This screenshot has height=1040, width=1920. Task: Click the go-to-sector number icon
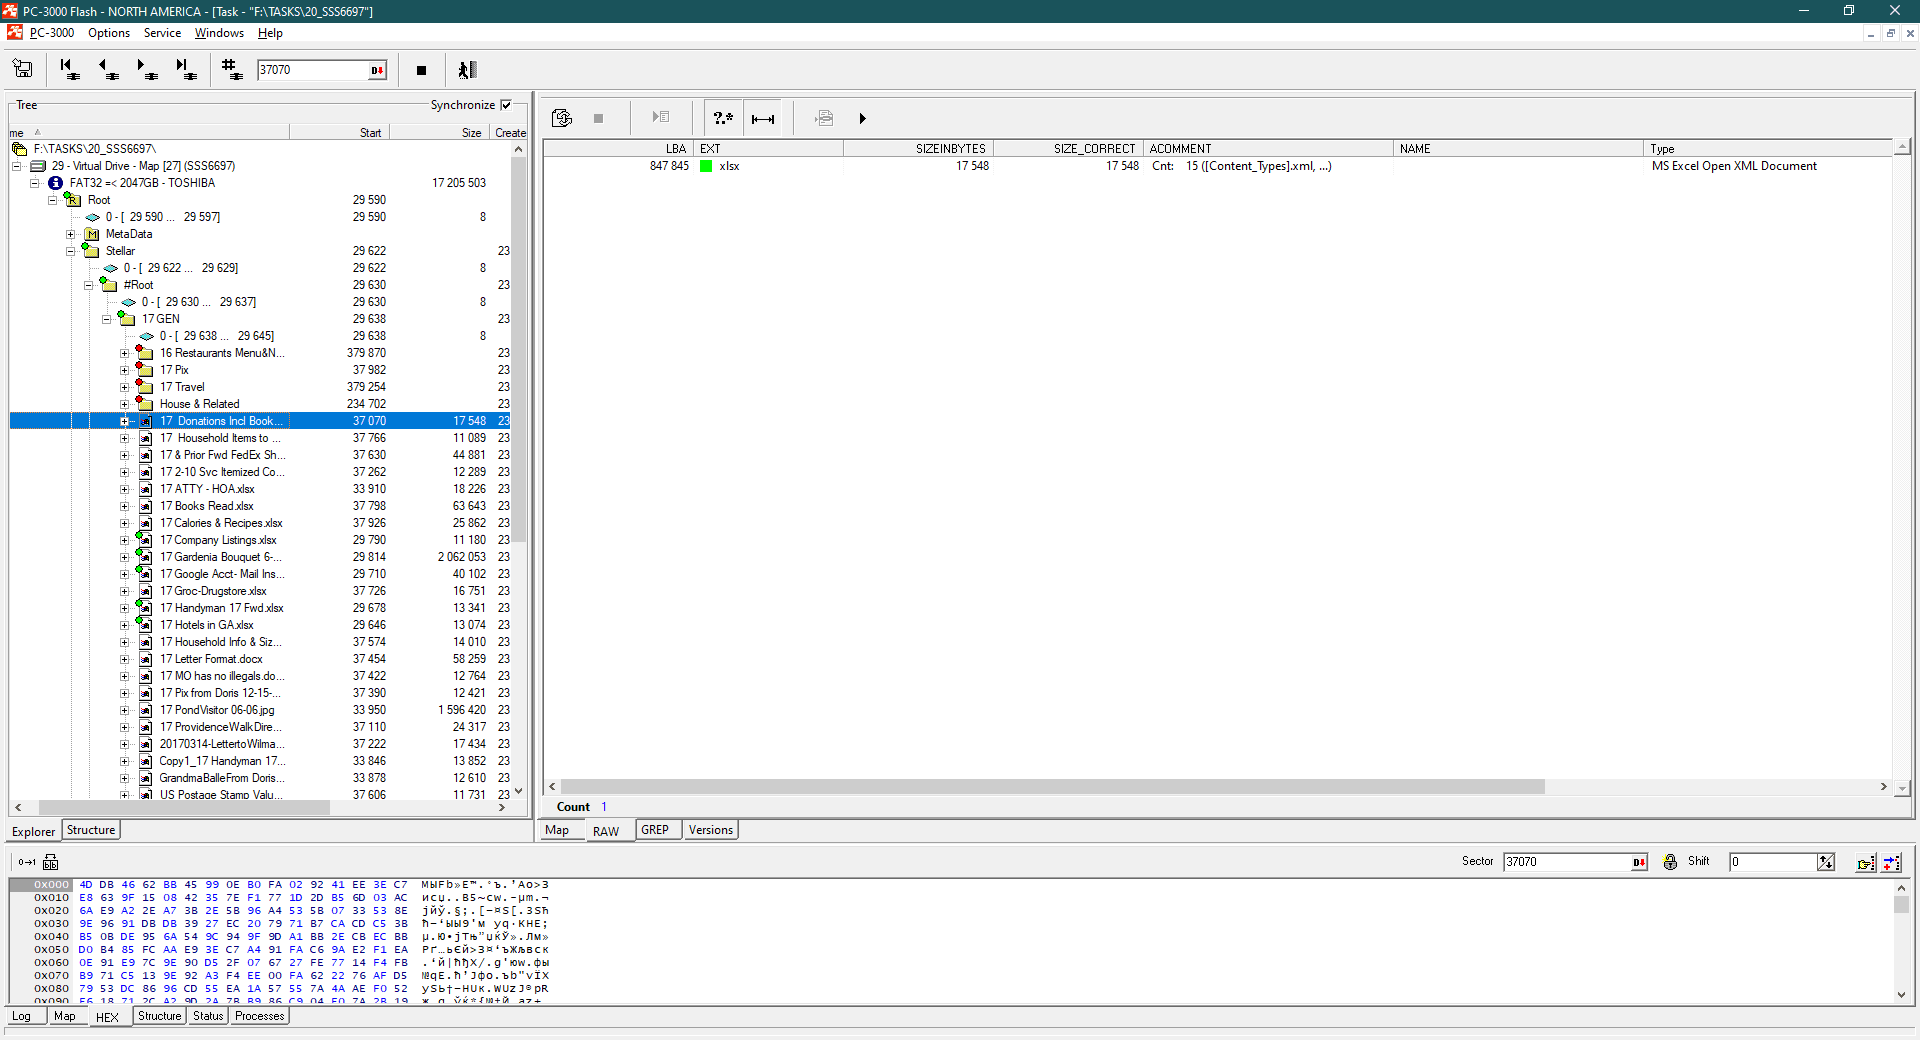coord(232,69)
